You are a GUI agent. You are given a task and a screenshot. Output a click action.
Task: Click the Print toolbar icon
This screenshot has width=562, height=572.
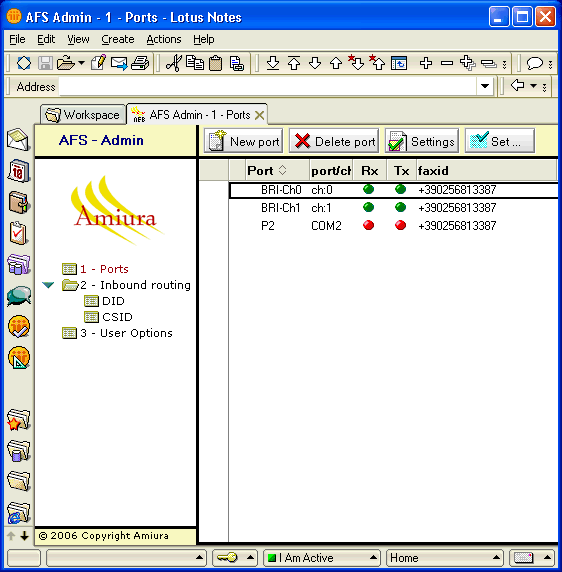(x=140, y=63)
